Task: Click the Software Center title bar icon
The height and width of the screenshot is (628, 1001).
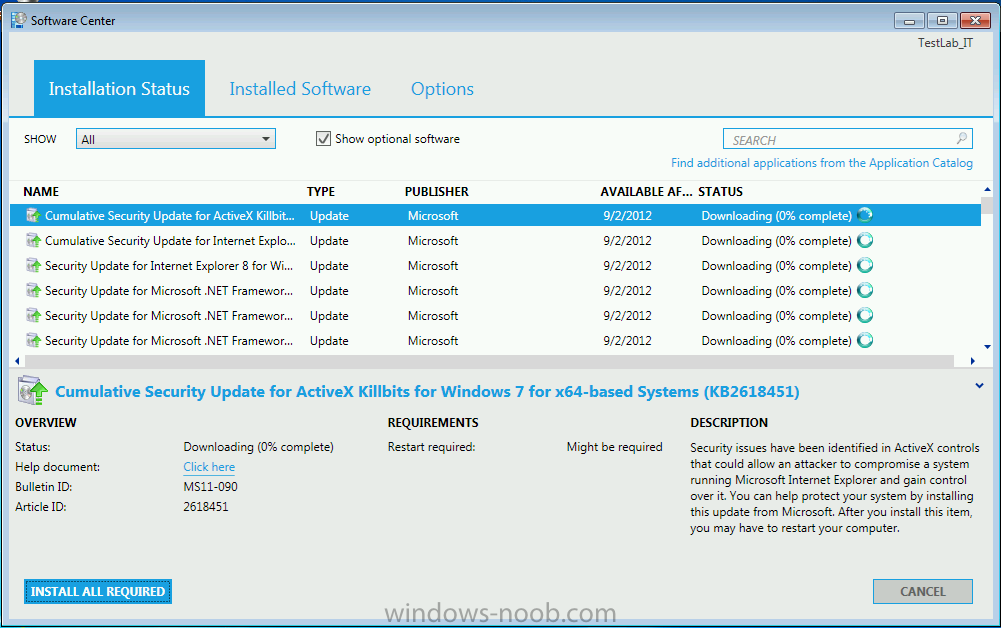Action: [19, 20]
